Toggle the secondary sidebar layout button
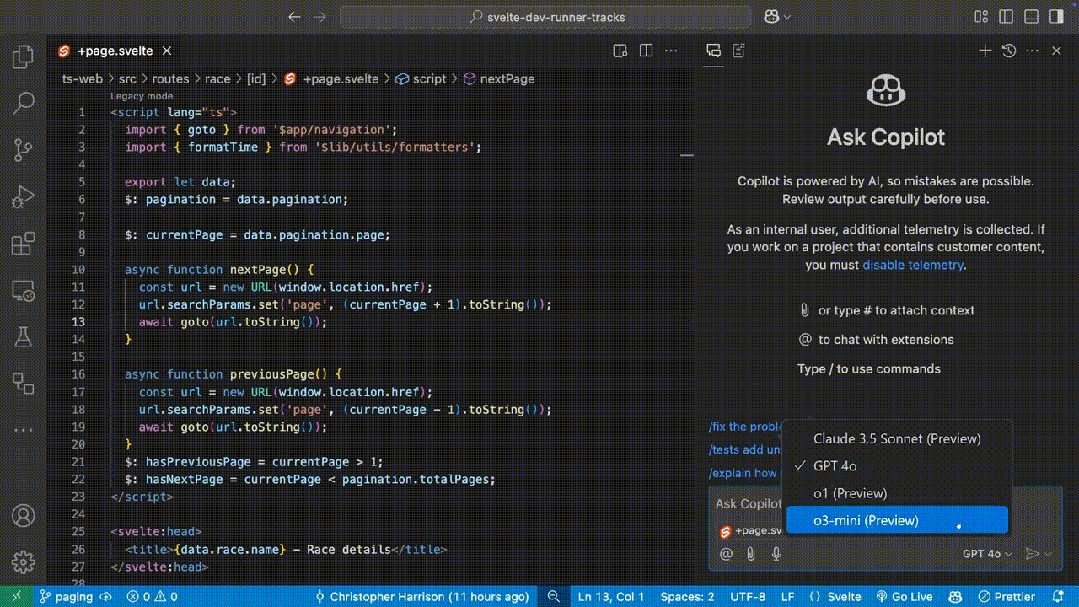Viewport: 1079px width, 607px height. (x=1054, y=17)
